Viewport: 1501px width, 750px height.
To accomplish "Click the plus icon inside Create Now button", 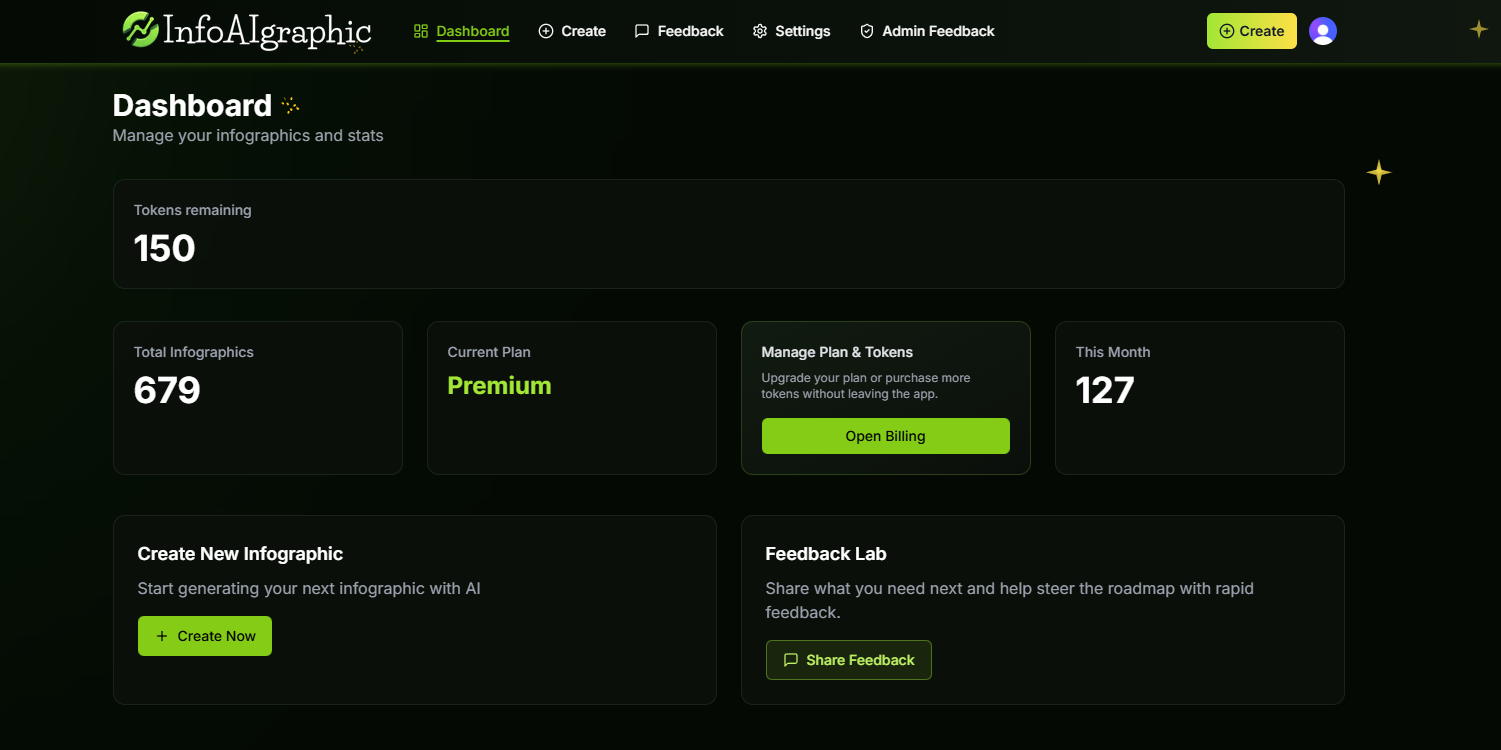I will click(161, 635).
